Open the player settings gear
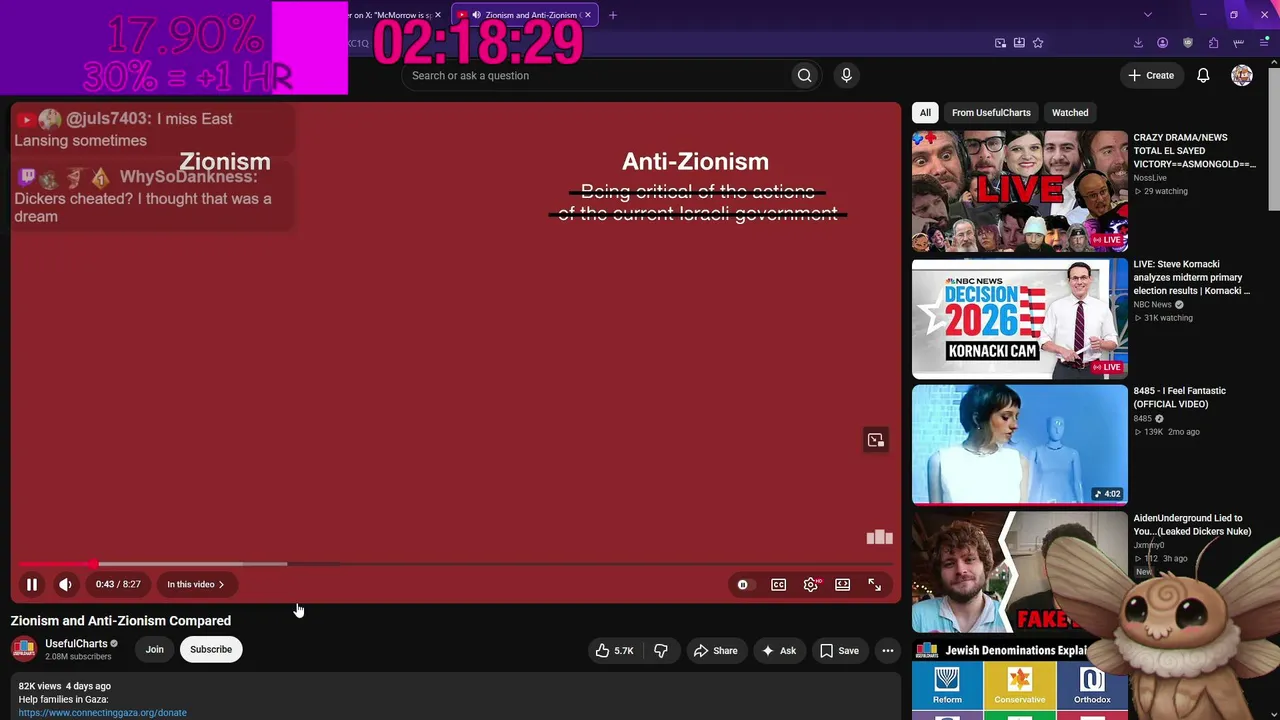This screenshot has height=720, width=1280. click(x=811, y=584)
